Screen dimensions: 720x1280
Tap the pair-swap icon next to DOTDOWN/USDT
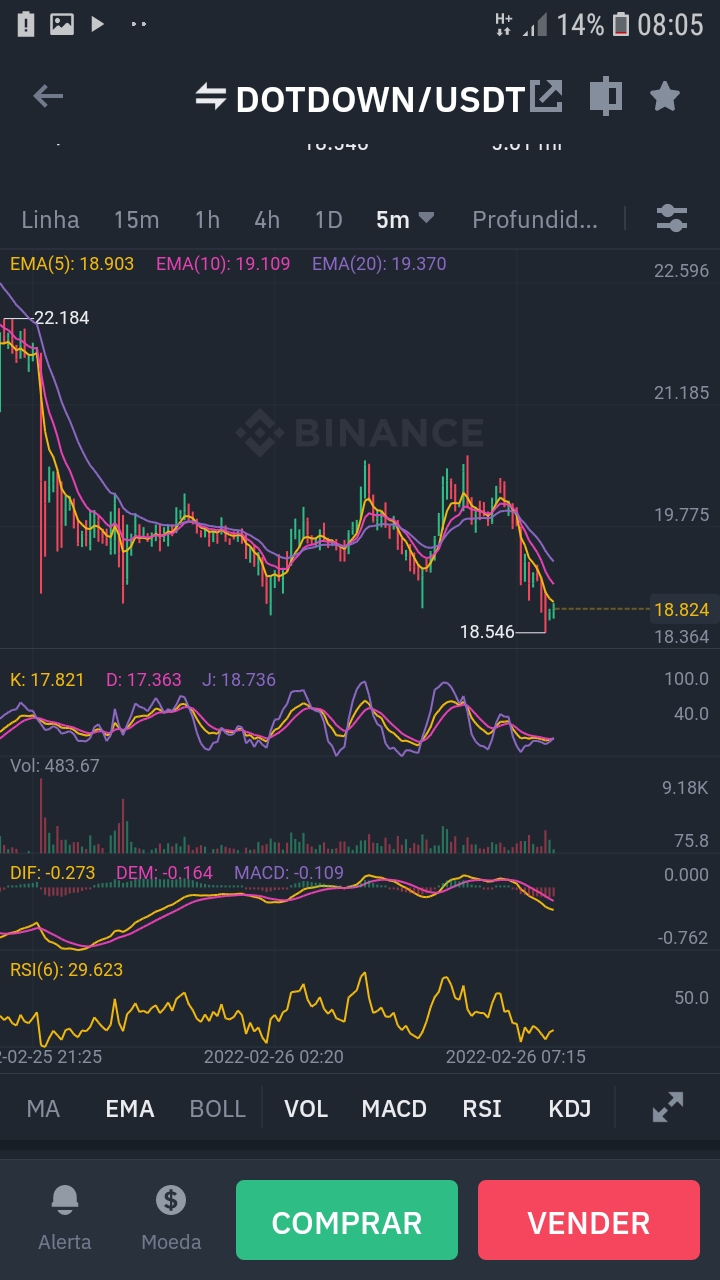[211, 97]
